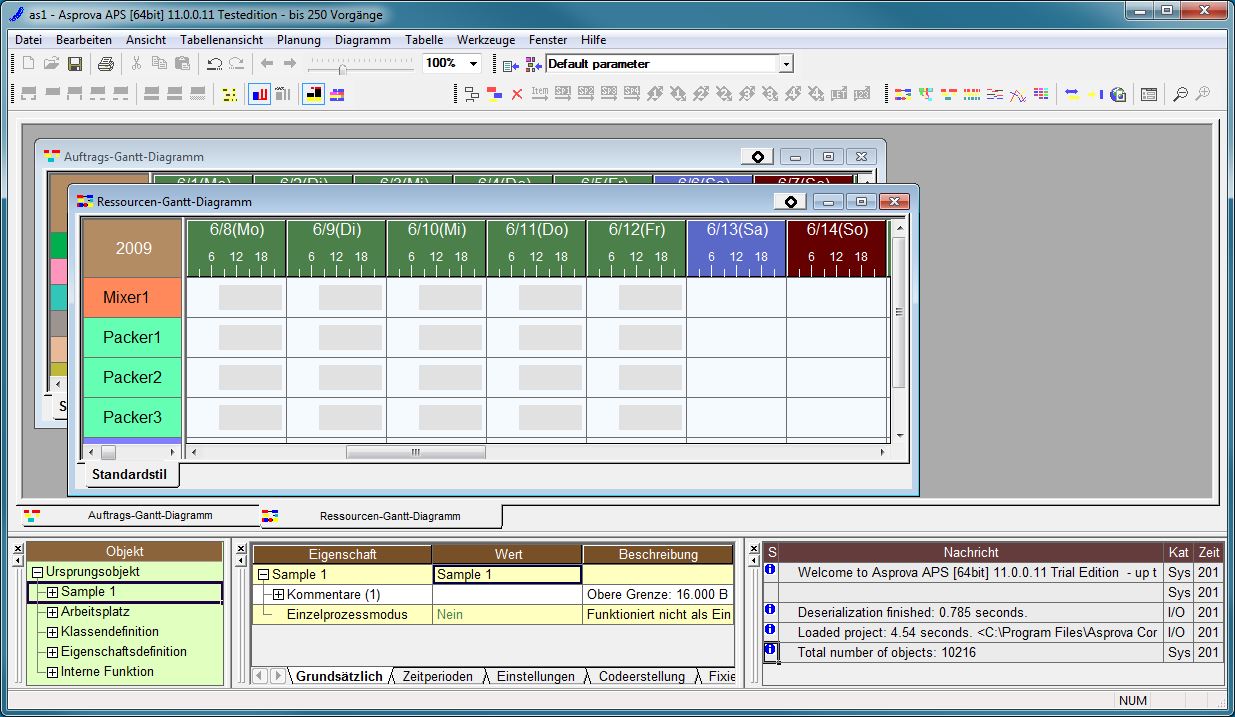Switch to the Zeitperioden tab
This screenshot has height=717, width=1235.
pyautogui.click(x=437, y=677)
